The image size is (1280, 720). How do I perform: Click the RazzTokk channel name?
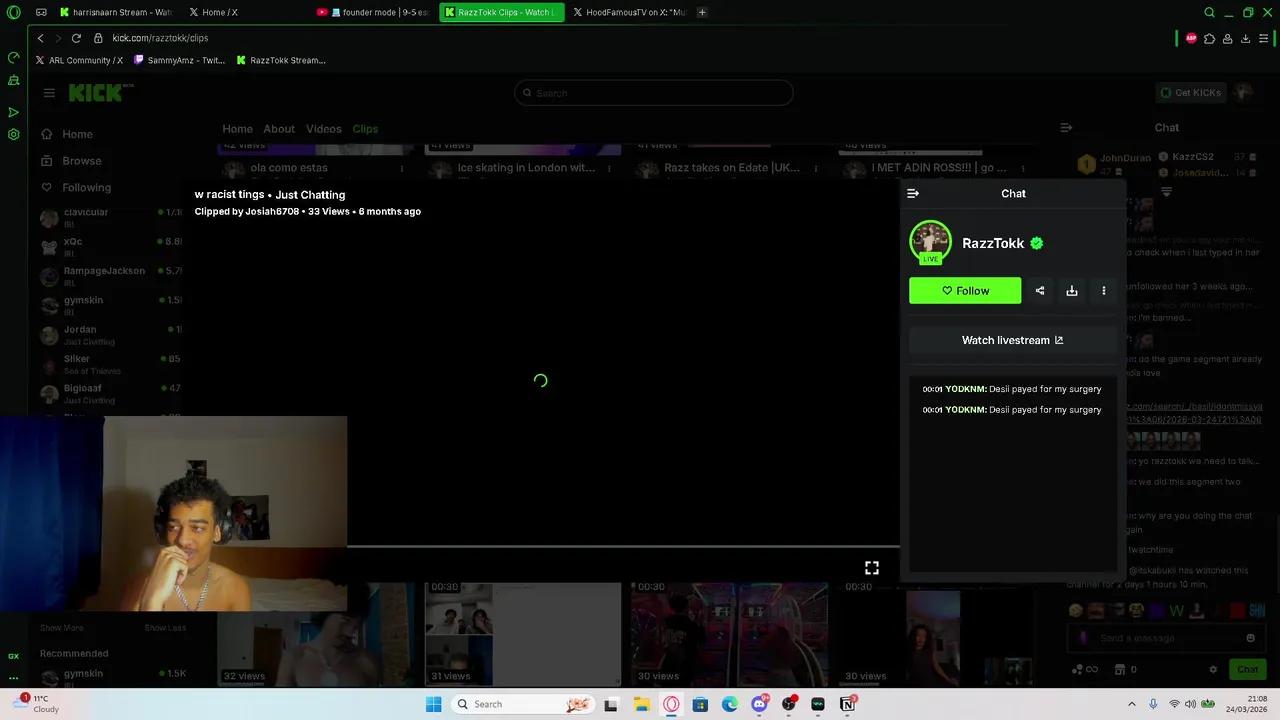[x=993, y=243]
